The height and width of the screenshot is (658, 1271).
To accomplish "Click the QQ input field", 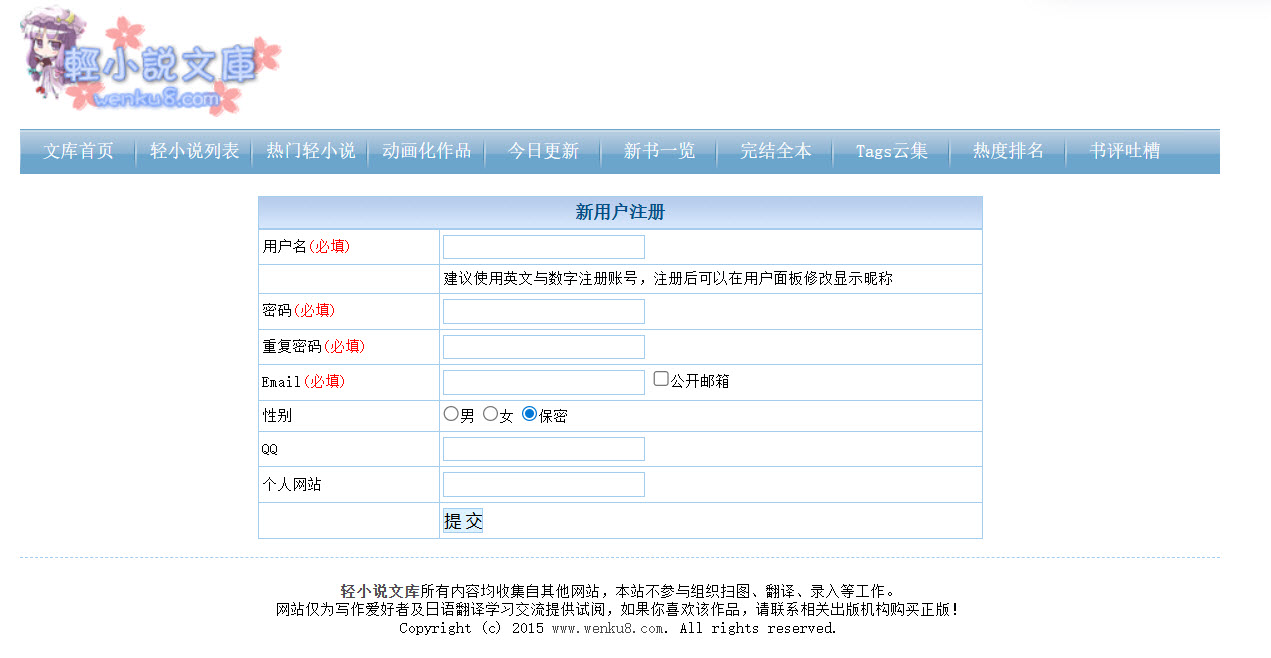I will click(544, 449).
